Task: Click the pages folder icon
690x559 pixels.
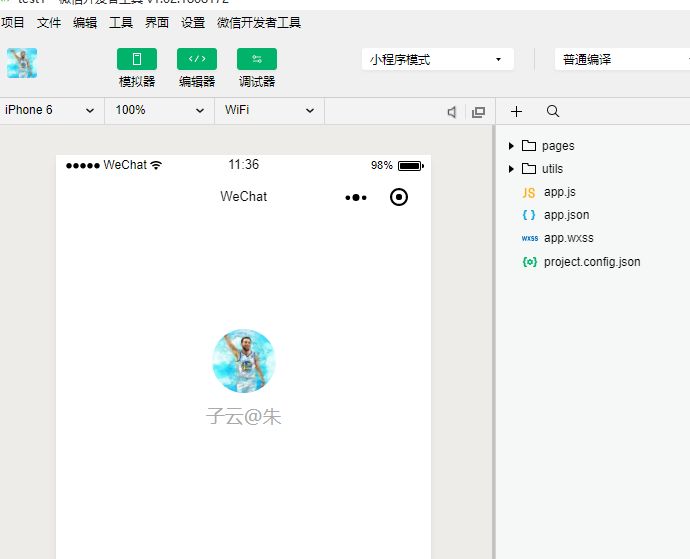Action: coord(529,146)
